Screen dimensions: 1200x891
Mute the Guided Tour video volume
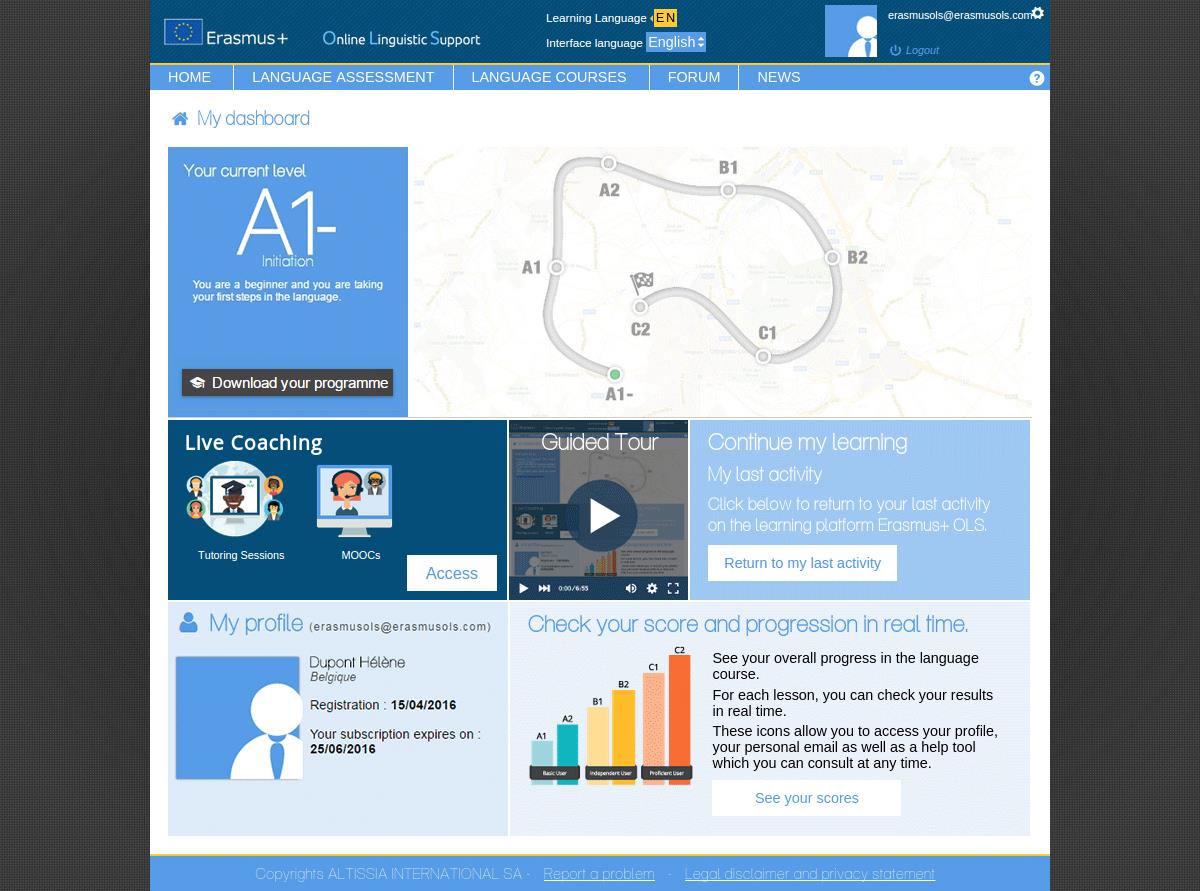[x=631, y=588]
